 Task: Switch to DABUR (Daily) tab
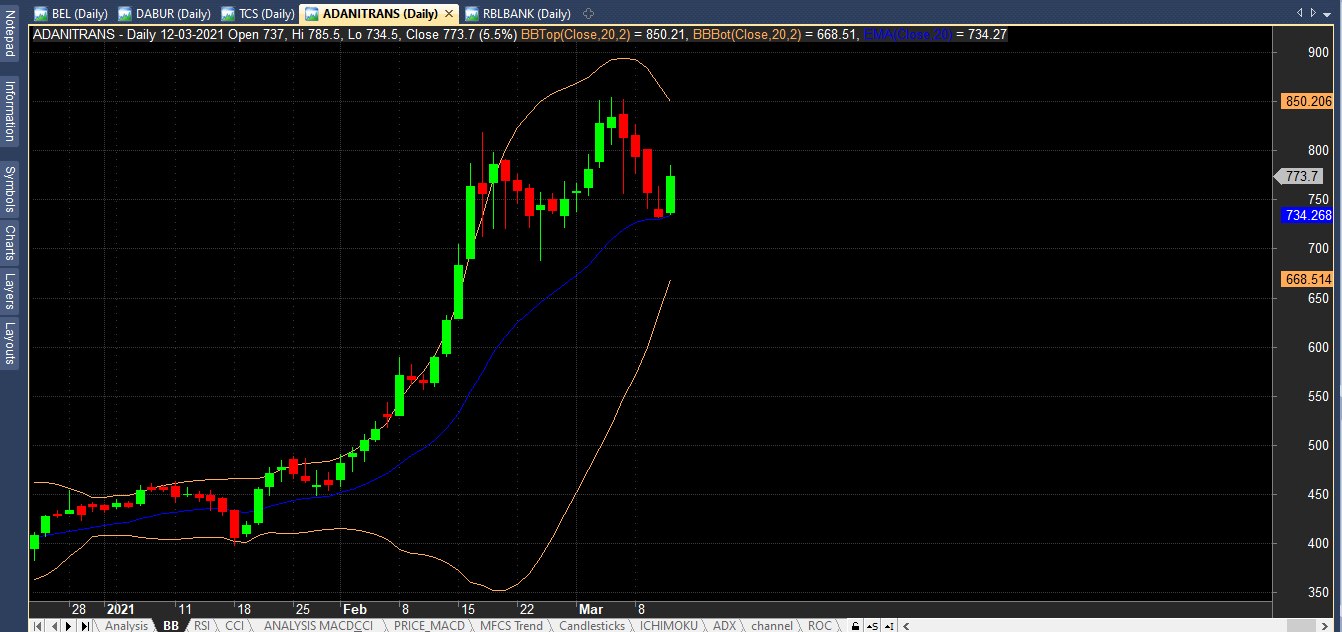[x=164, y=14]
